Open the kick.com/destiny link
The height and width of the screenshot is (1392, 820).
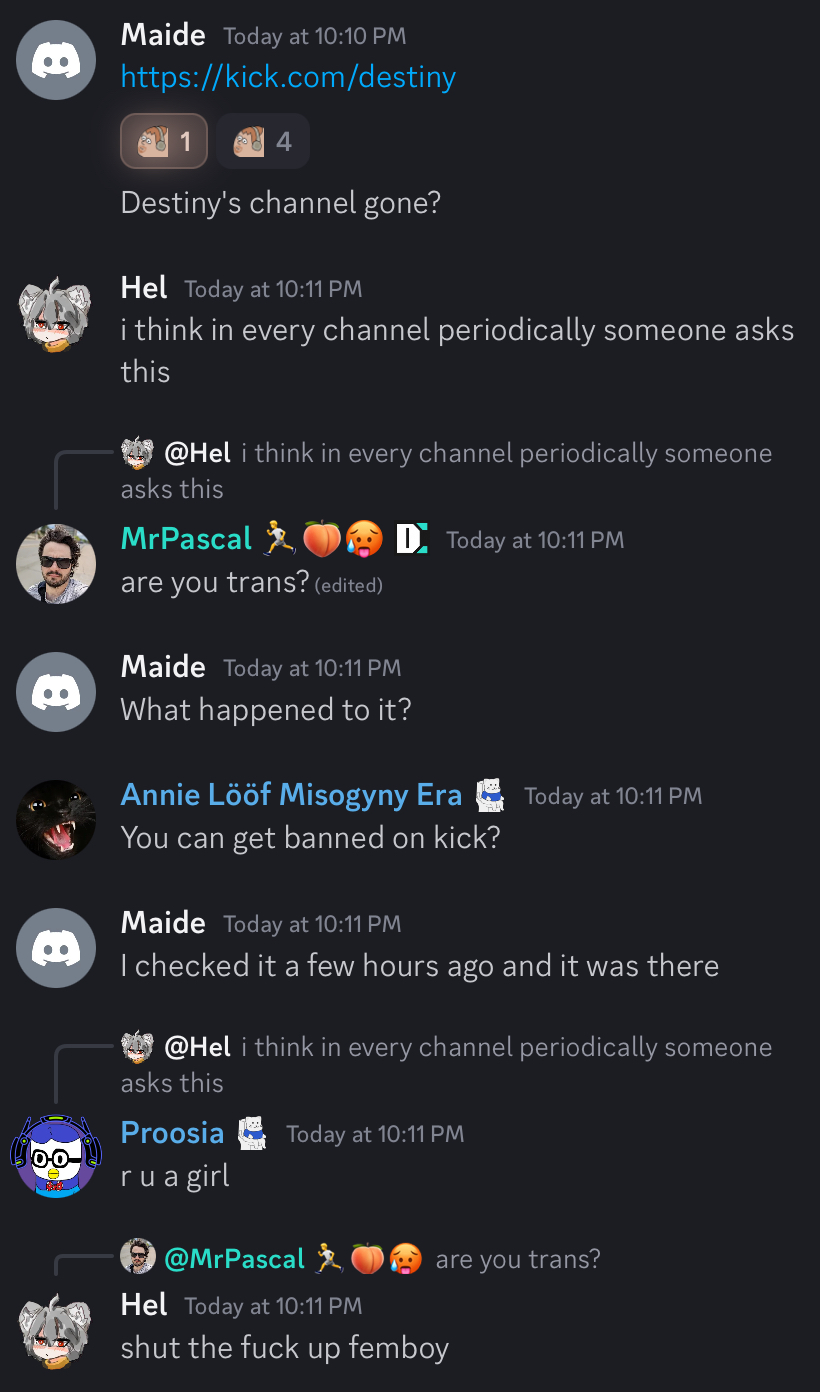[x=288, y=77]
